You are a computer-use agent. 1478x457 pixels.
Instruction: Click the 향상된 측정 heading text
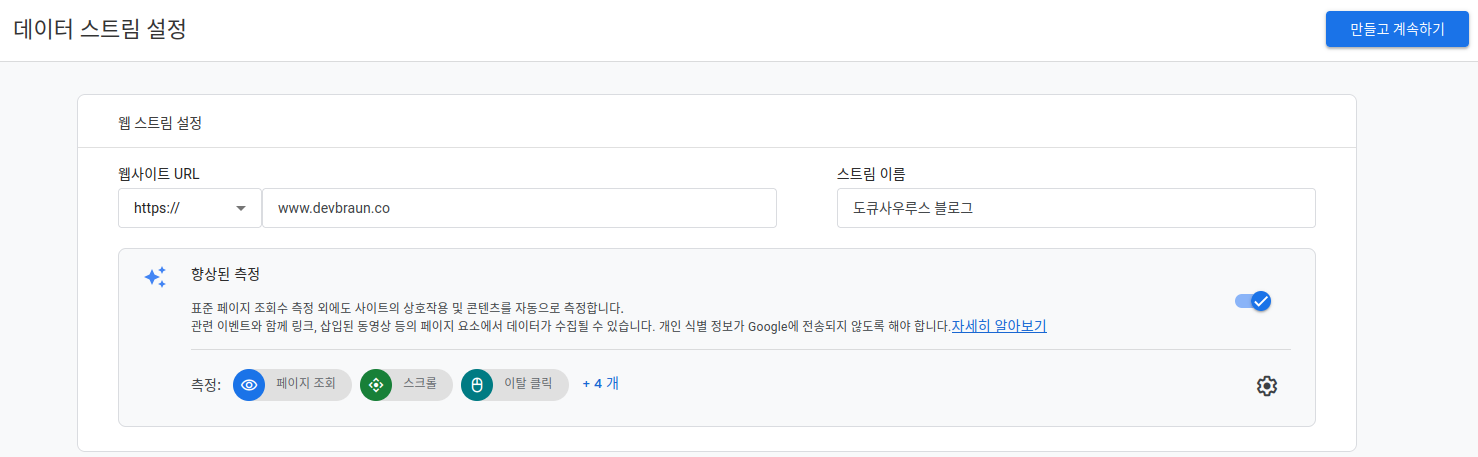[x=226, y=273]
